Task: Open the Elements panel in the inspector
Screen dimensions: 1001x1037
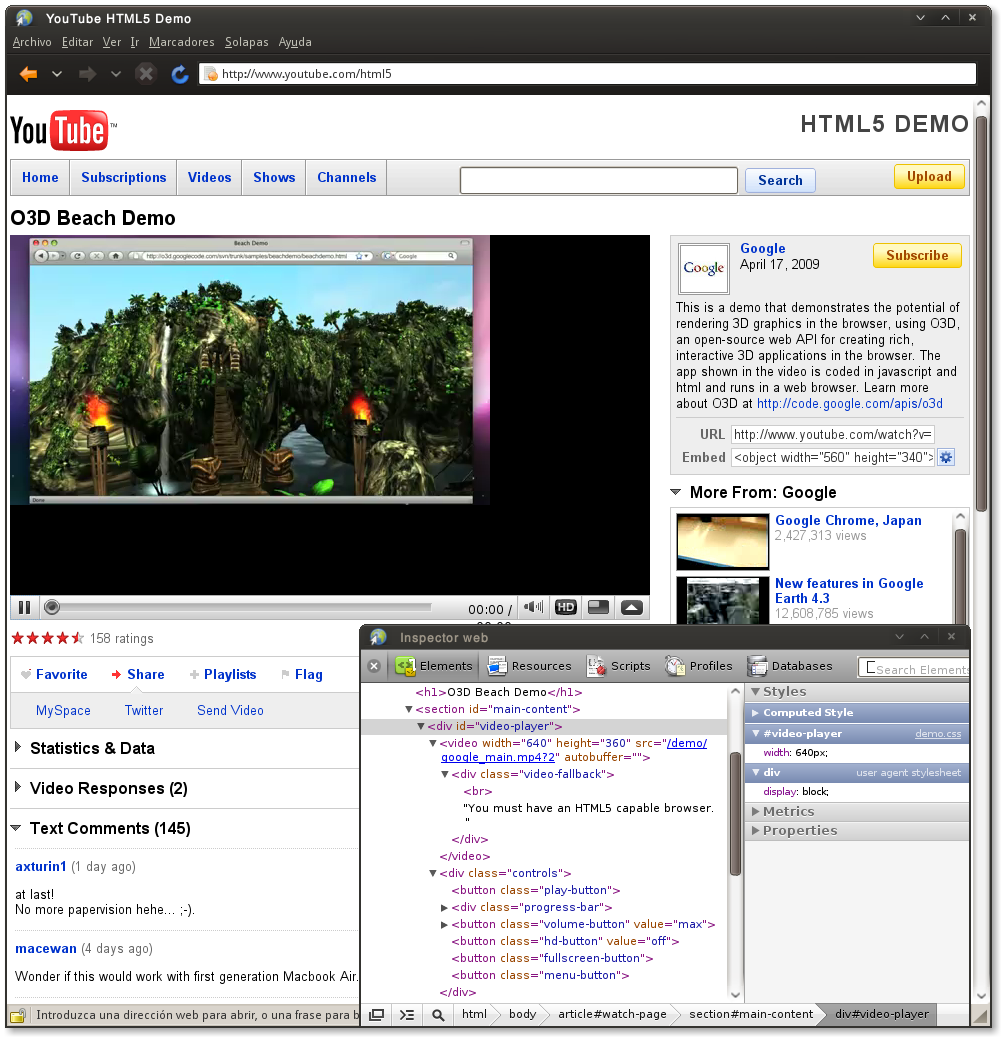Action: (434, 666)
